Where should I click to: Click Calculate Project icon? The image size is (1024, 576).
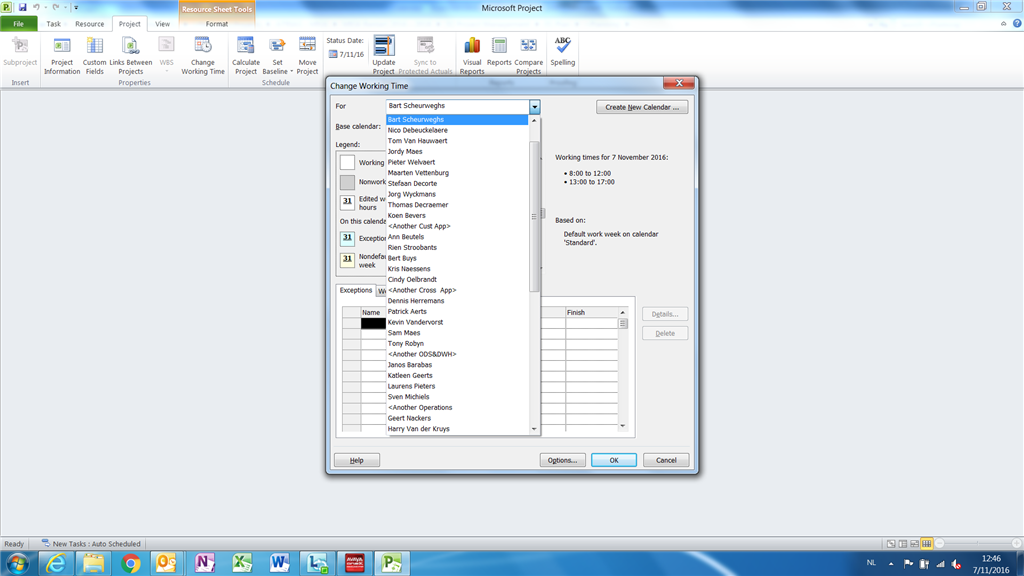[246, 56]
